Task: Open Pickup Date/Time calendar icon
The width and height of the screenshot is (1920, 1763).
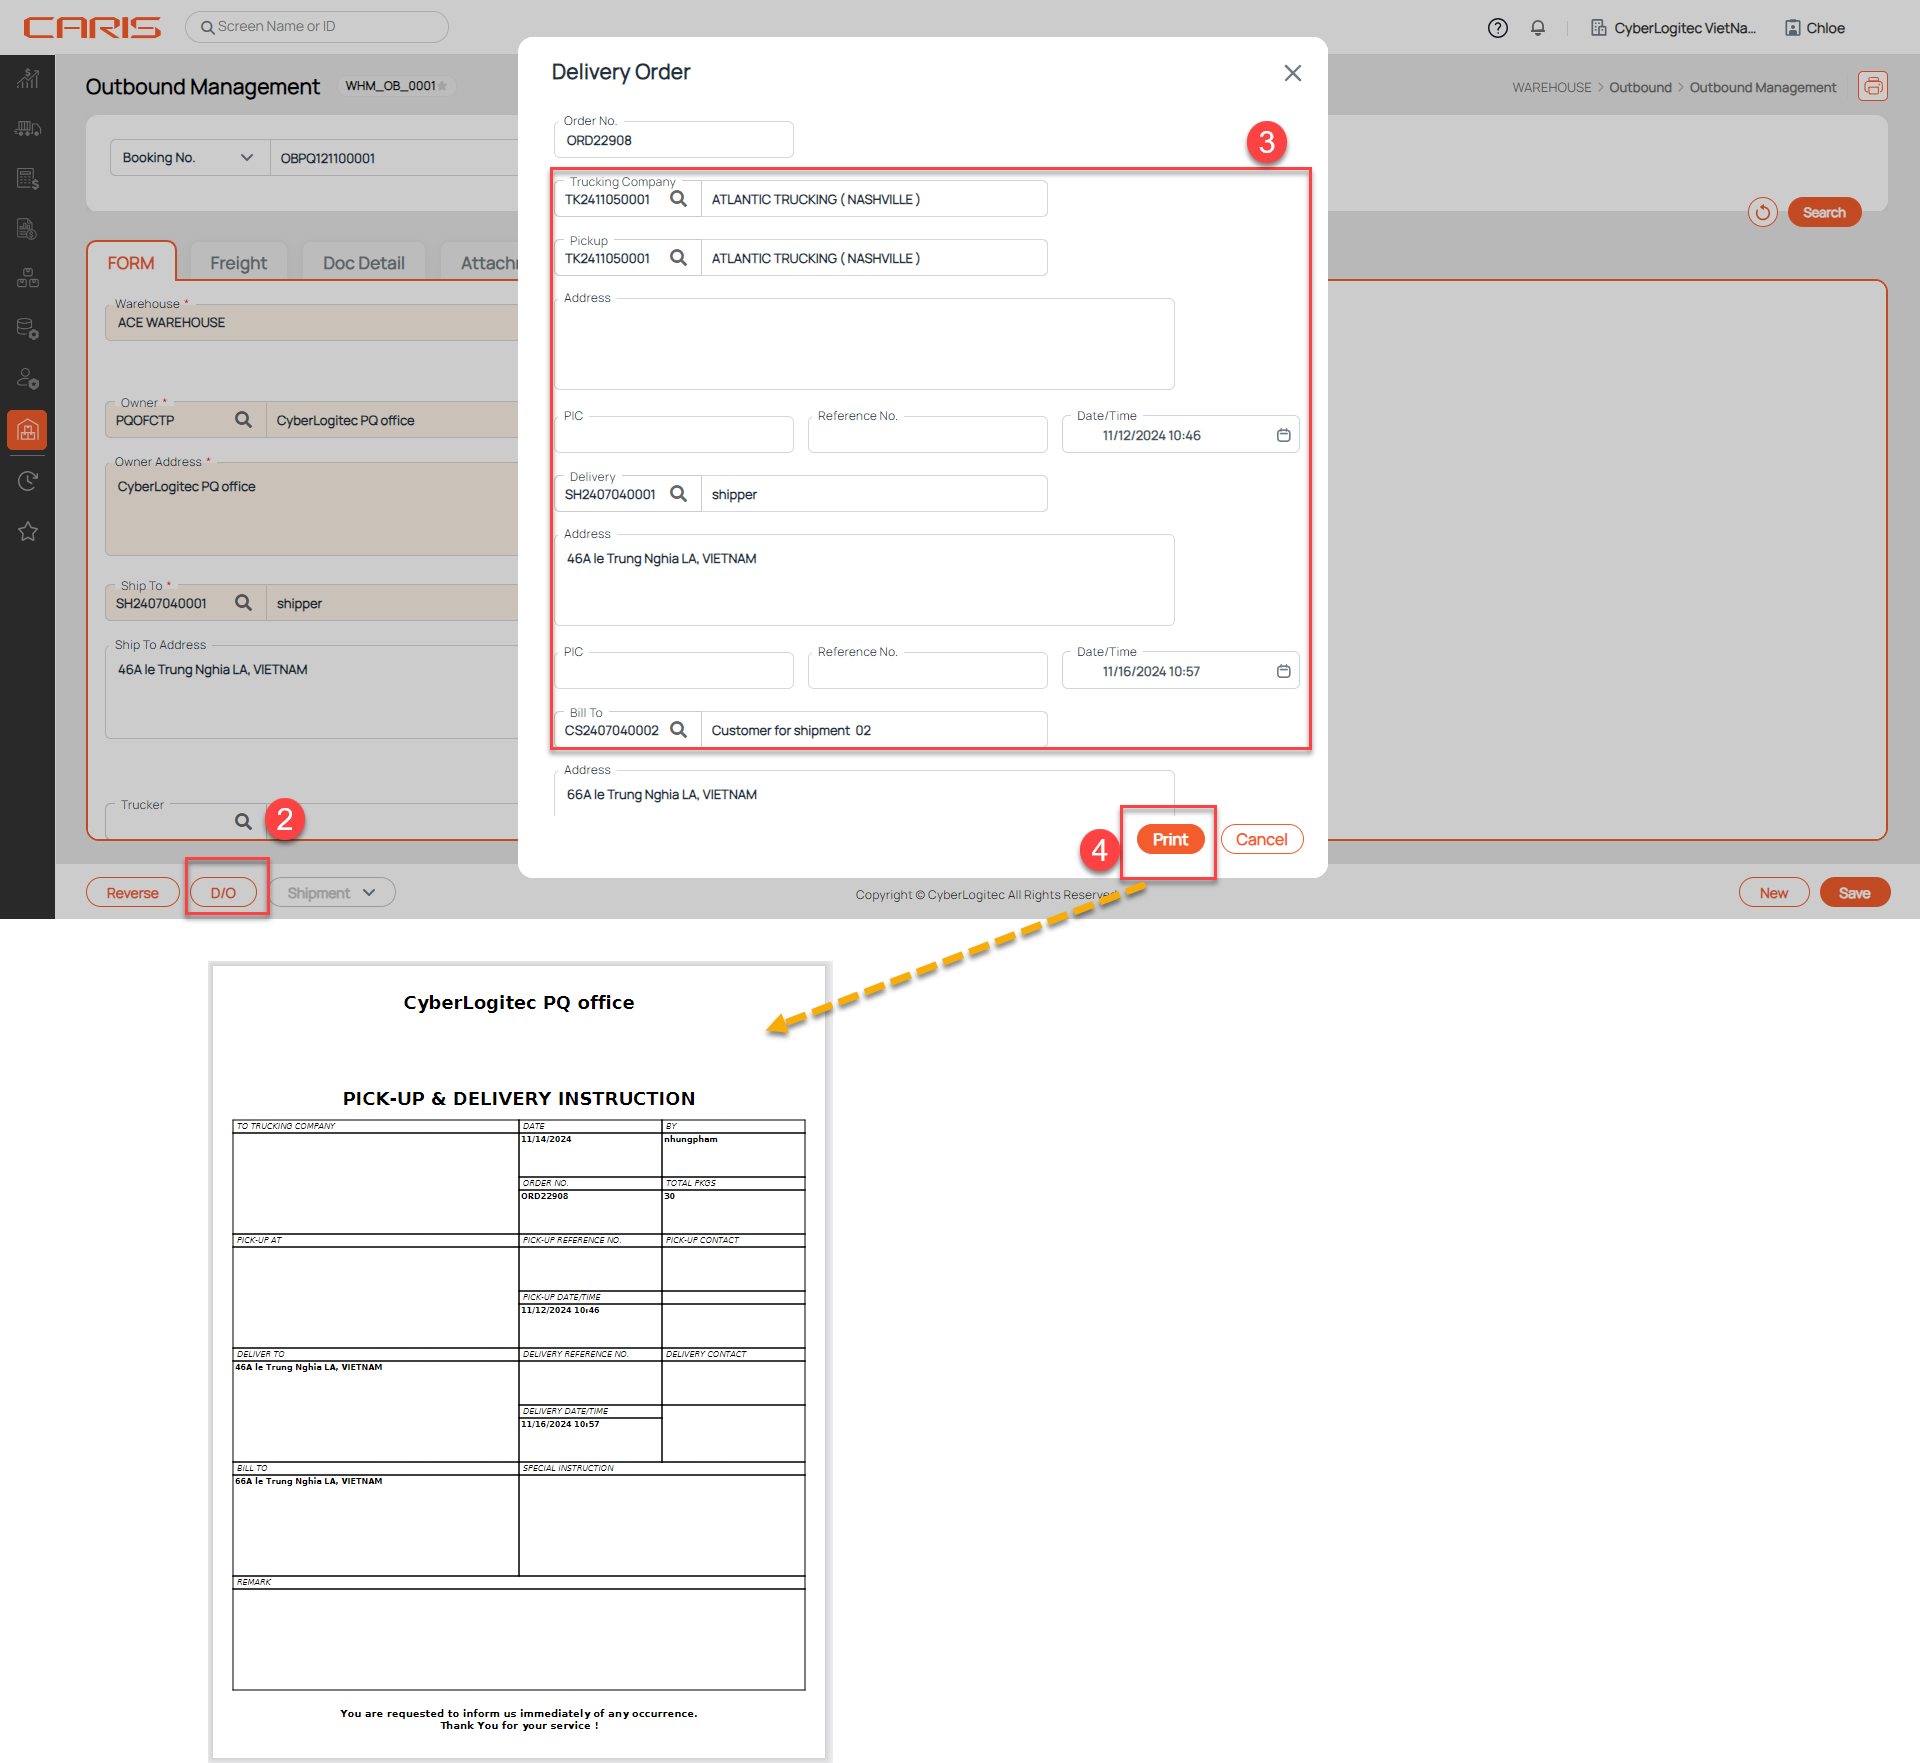Action: click(x=1283, y=435)
